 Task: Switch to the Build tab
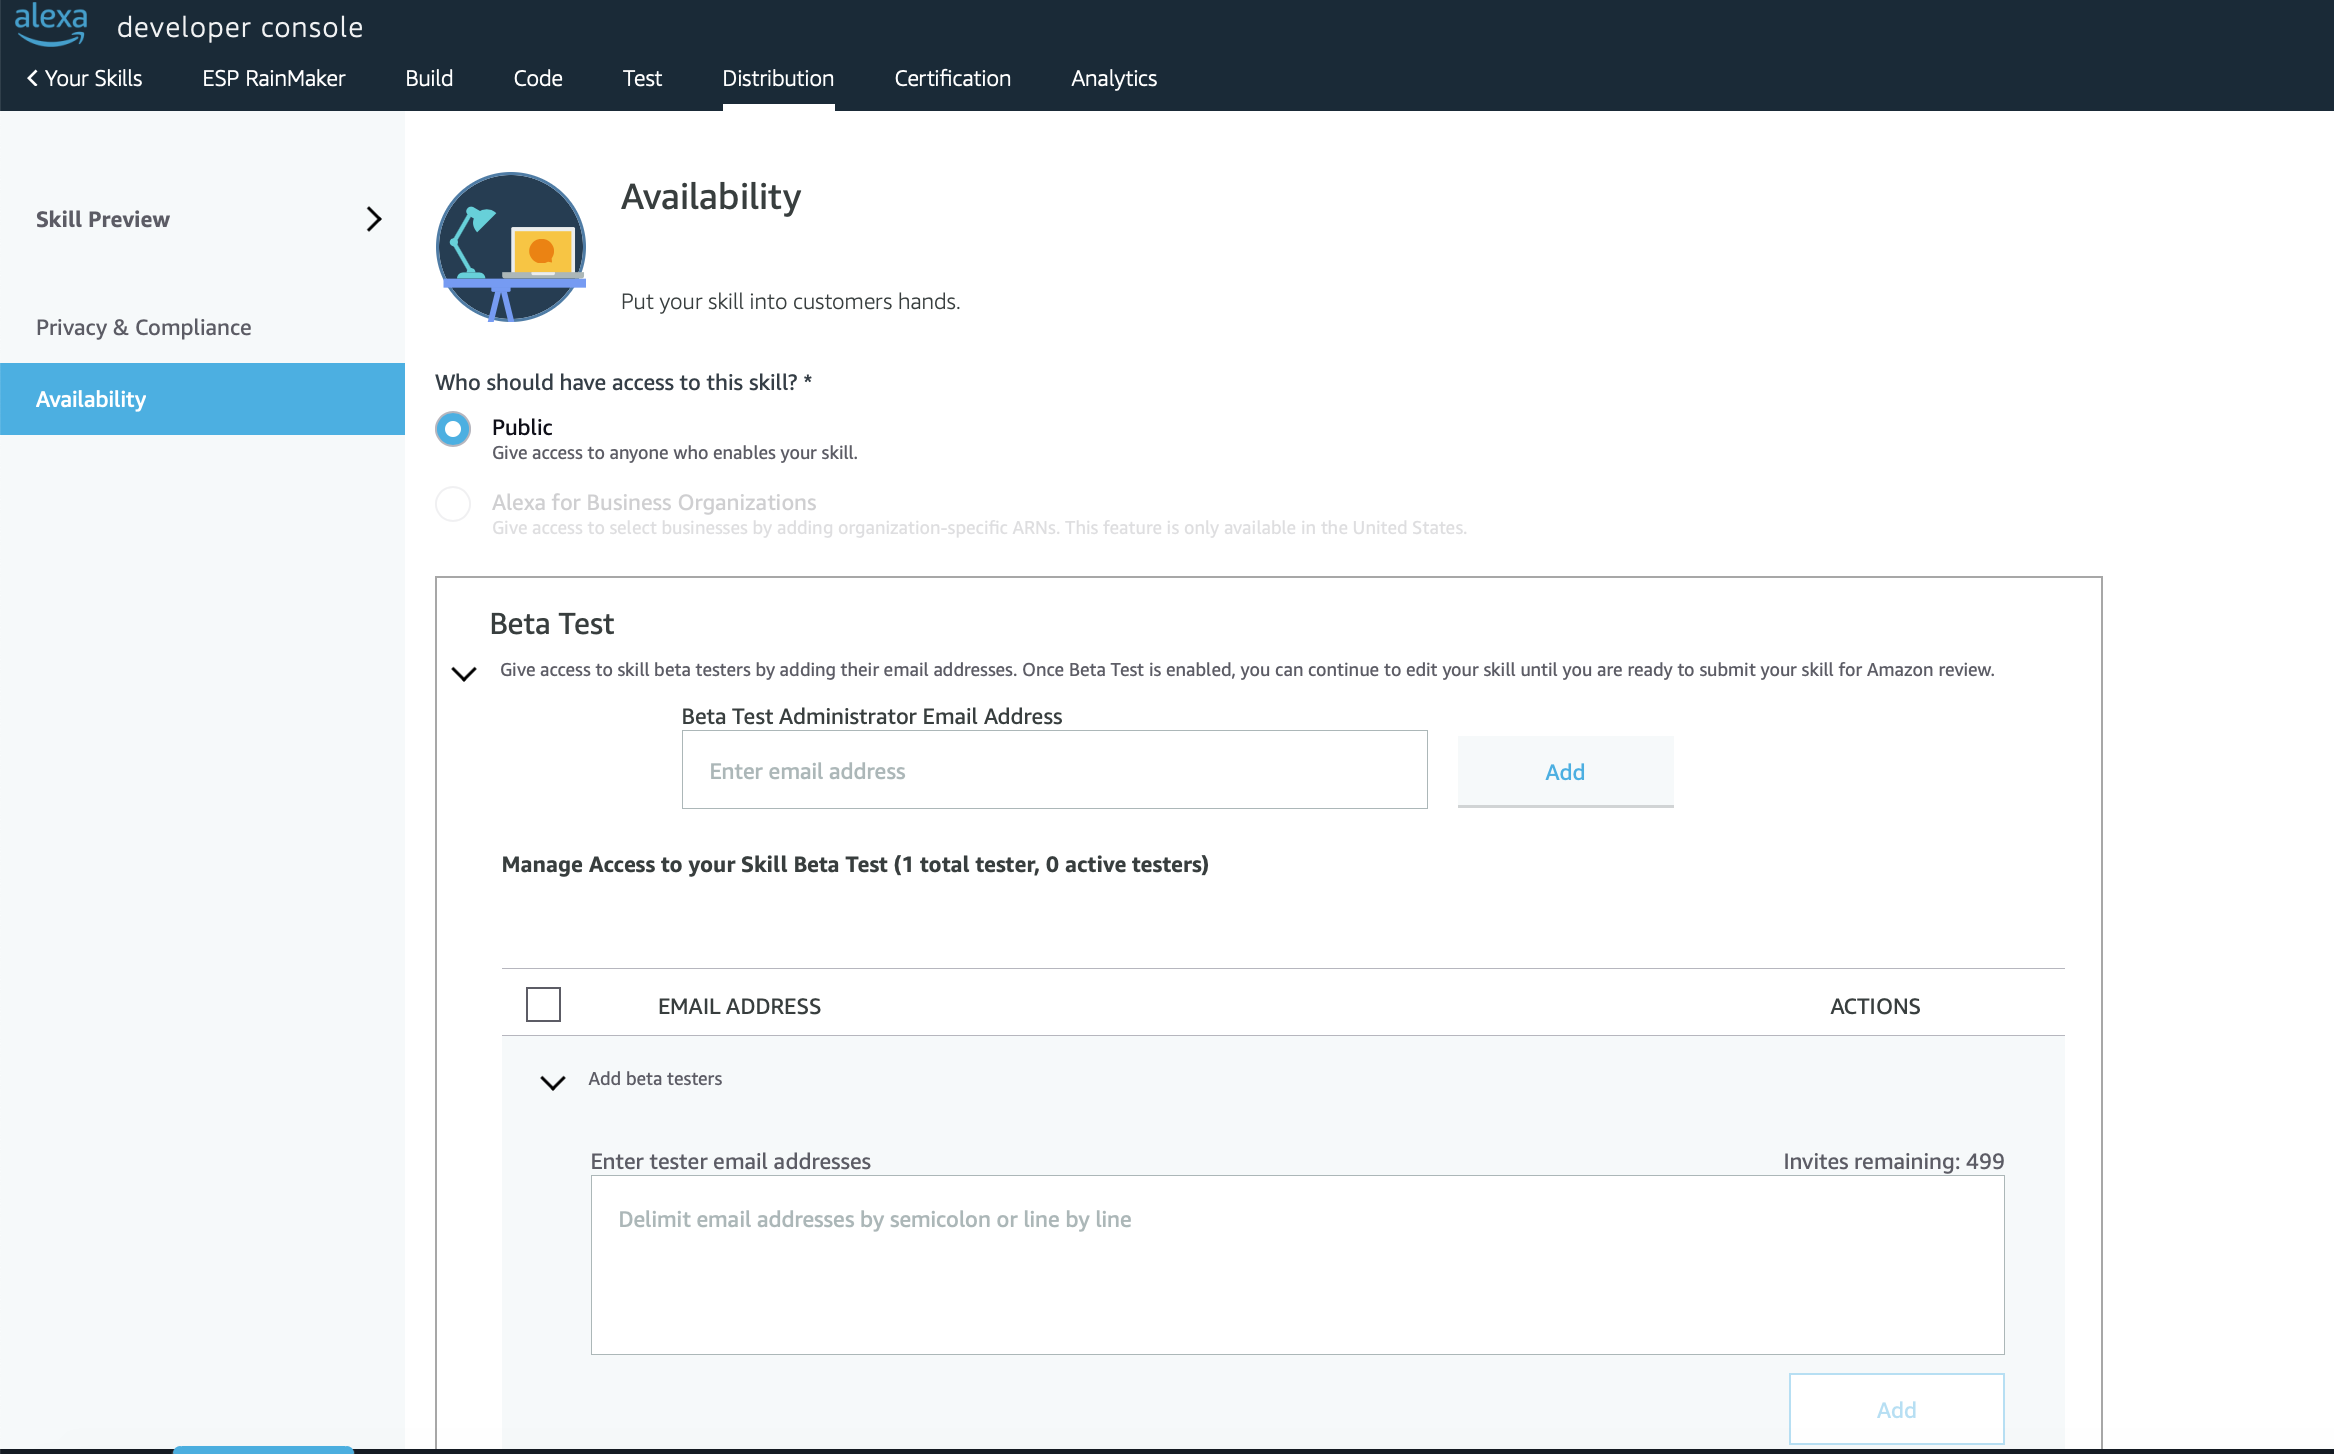(x=429, y=78)
